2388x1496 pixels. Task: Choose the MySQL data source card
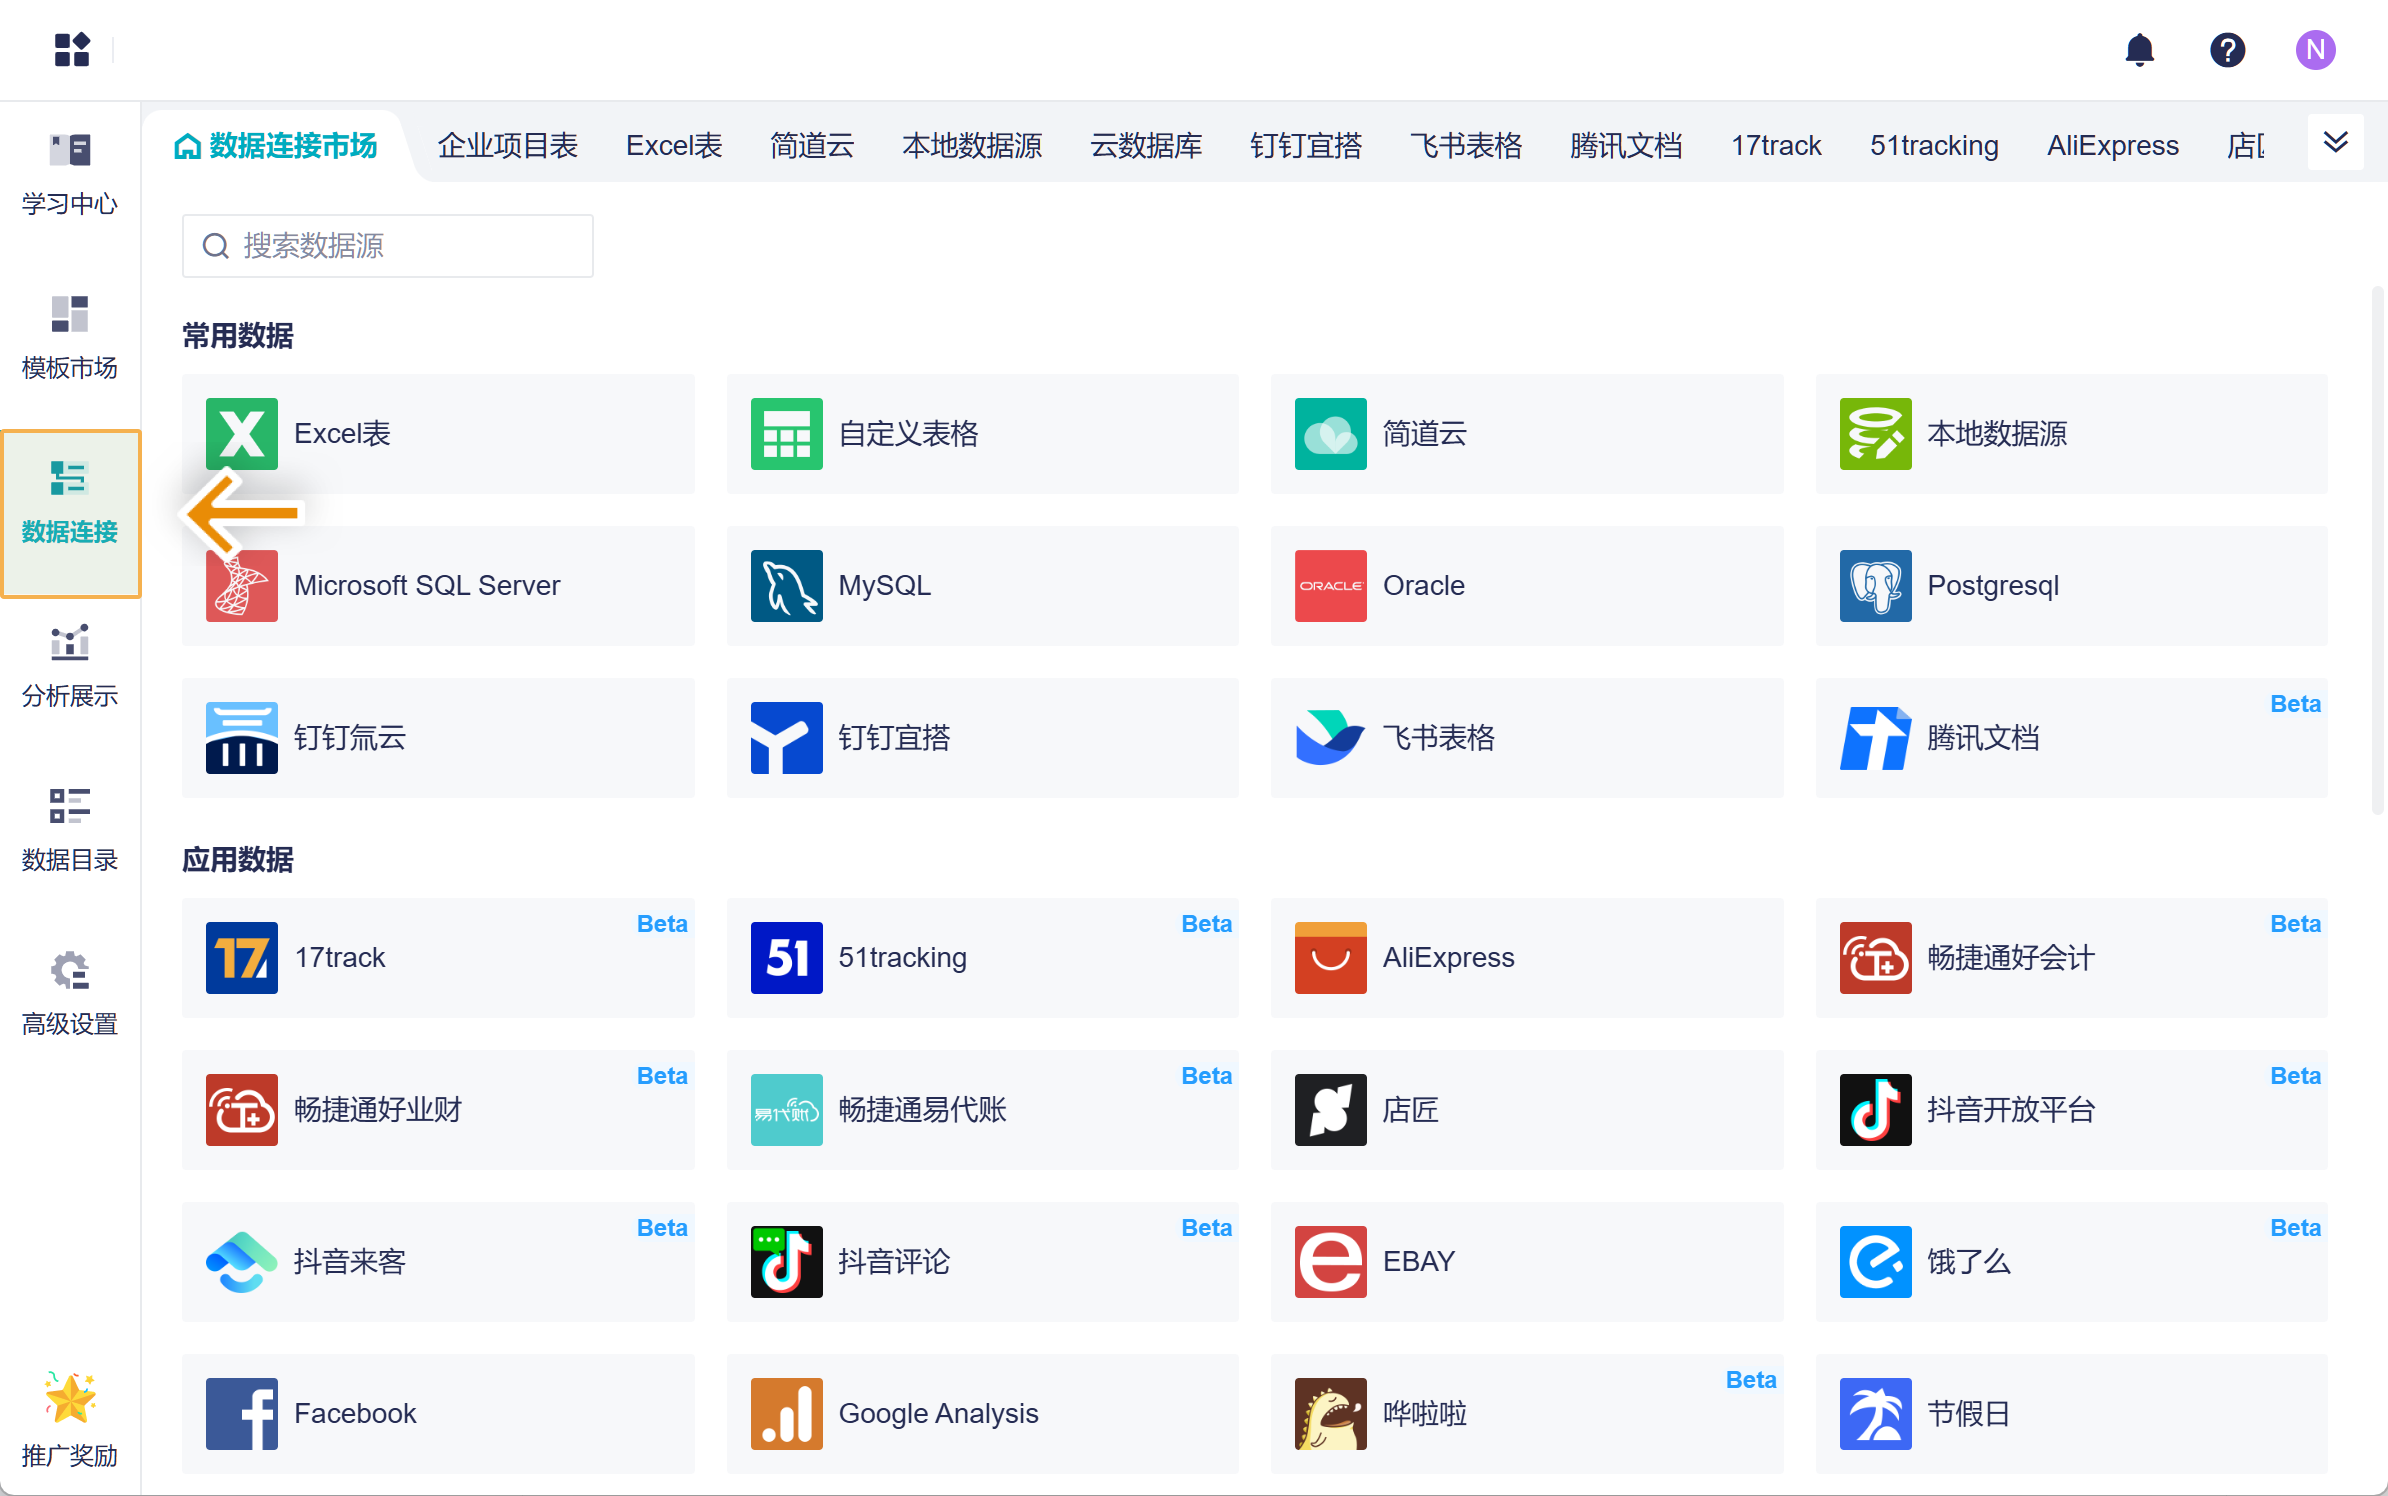tap(982, 586)
